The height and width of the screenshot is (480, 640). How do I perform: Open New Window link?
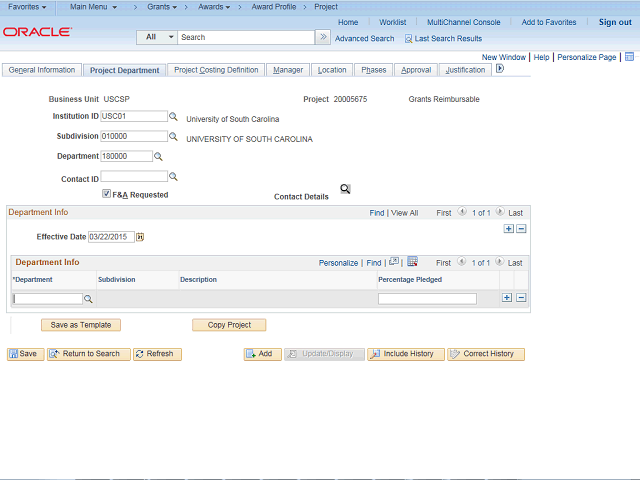[x=504, y=57]
